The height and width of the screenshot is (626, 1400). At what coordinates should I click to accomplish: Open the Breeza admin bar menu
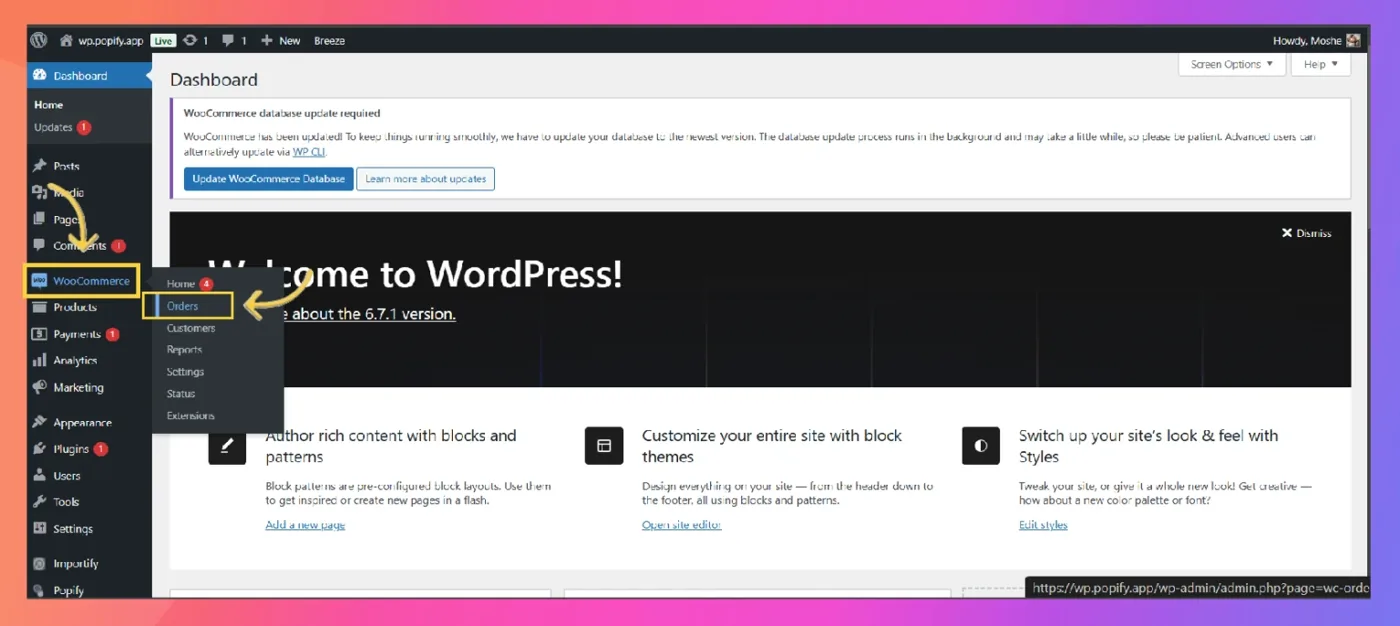329,41
